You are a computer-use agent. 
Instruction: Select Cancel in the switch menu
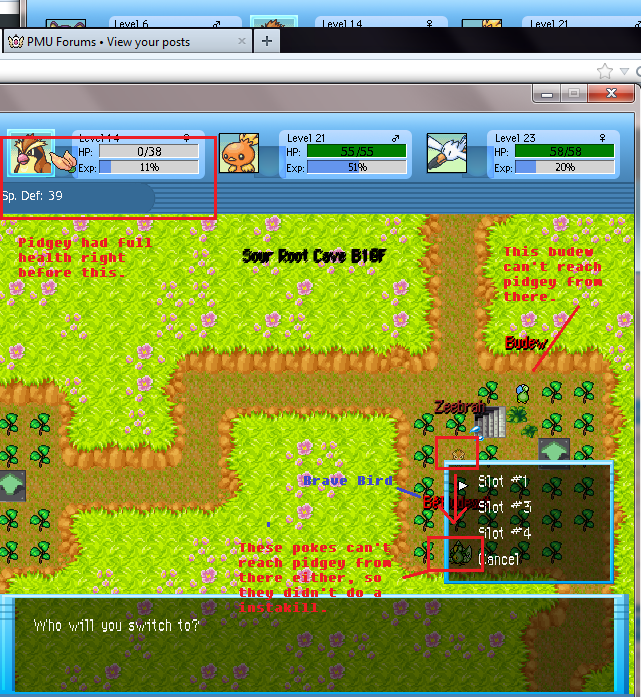point(499,559)
